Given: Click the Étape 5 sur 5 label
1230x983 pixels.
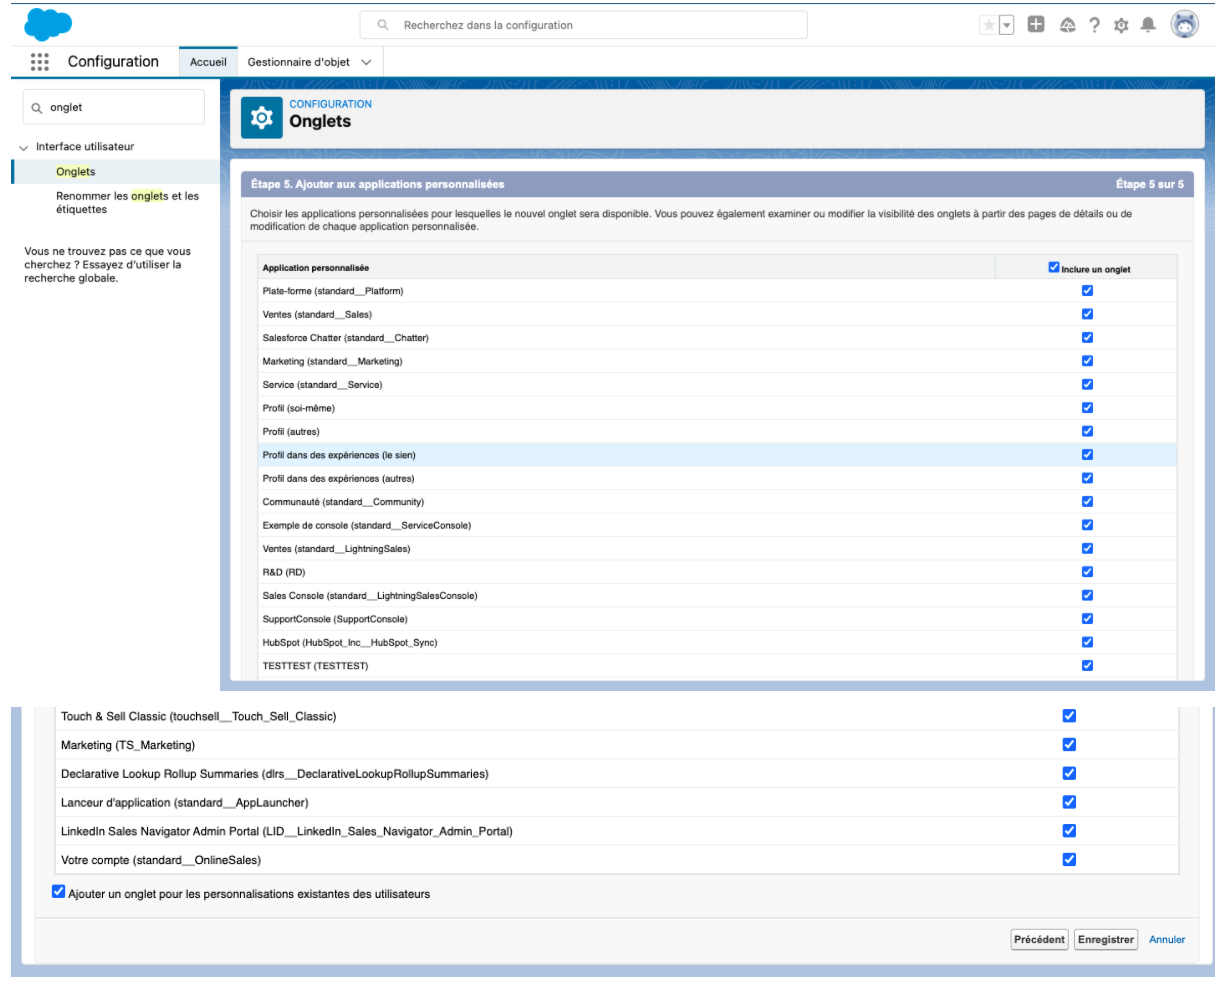Looking at the screenshot, I should coord(1150,184).
